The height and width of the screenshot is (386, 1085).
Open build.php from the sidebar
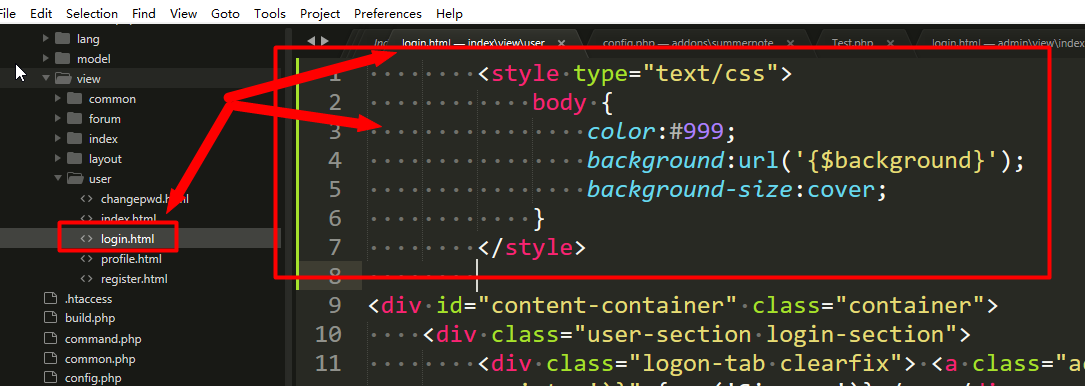[90, 319]
